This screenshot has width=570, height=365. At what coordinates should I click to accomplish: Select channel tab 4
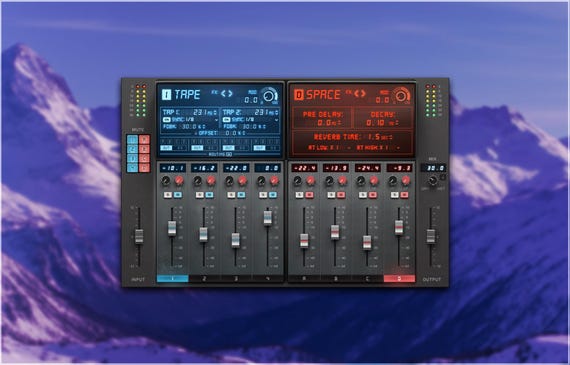pos(268,278)
